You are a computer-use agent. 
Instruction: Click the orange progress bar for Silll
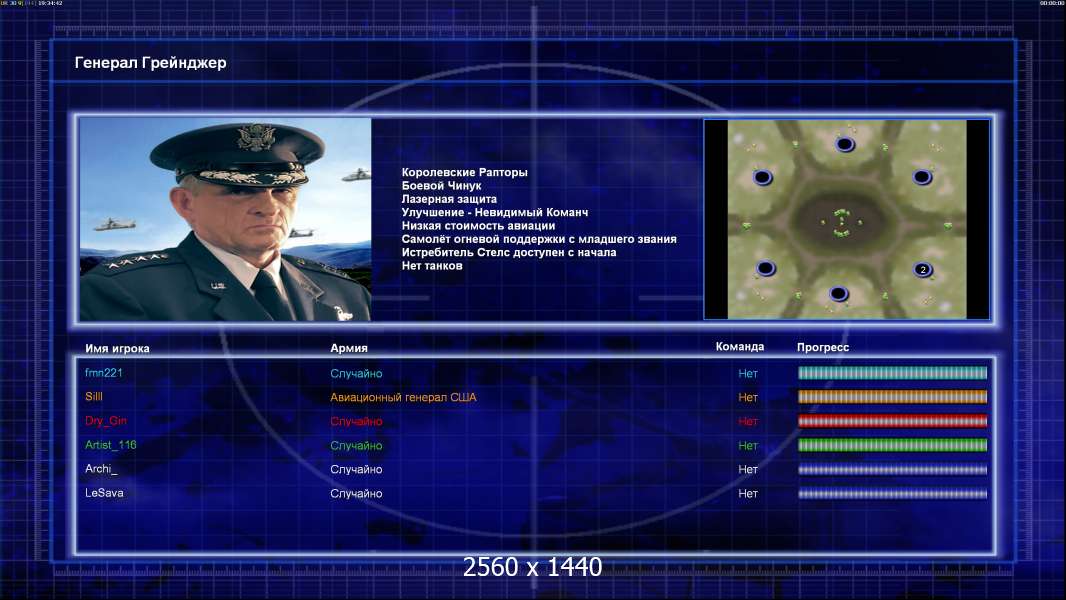[892, 397]
